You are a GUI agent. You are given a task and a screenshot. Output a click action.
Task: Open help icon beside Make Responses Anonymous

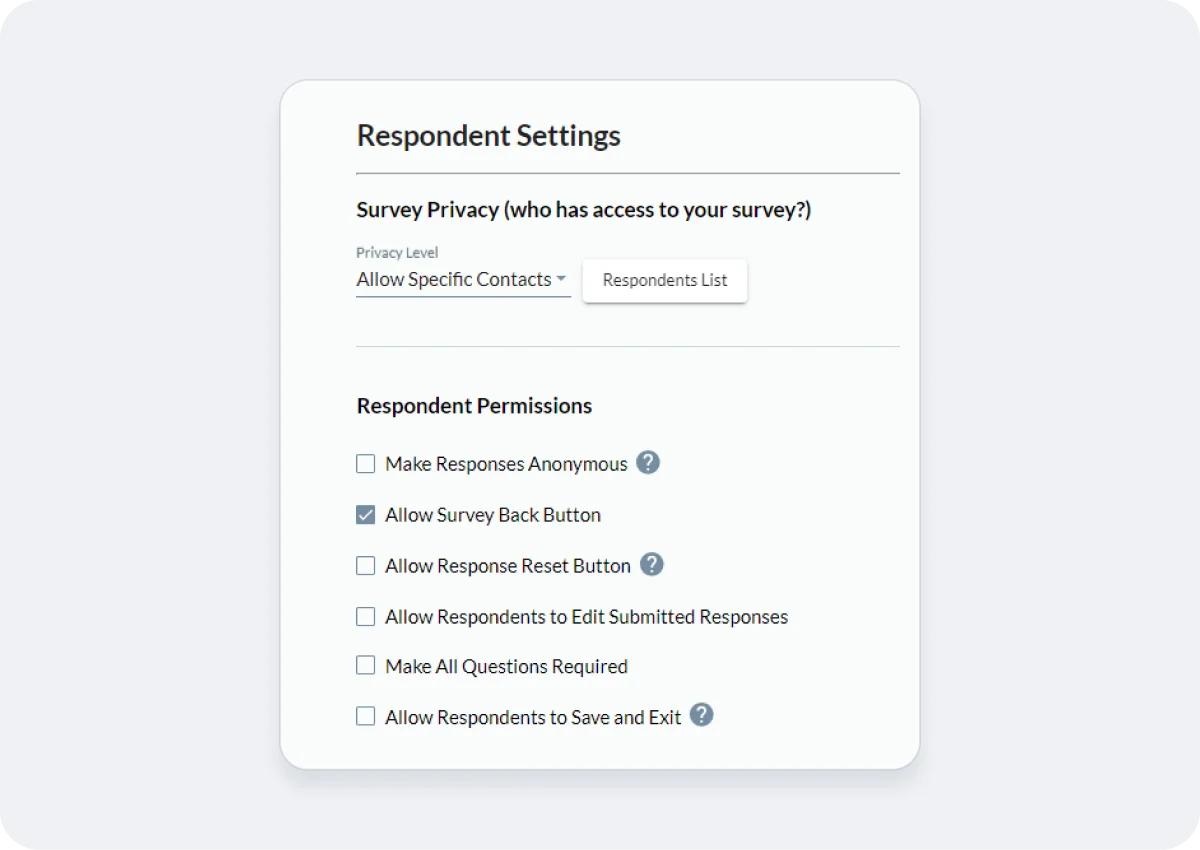coord(648,463)
